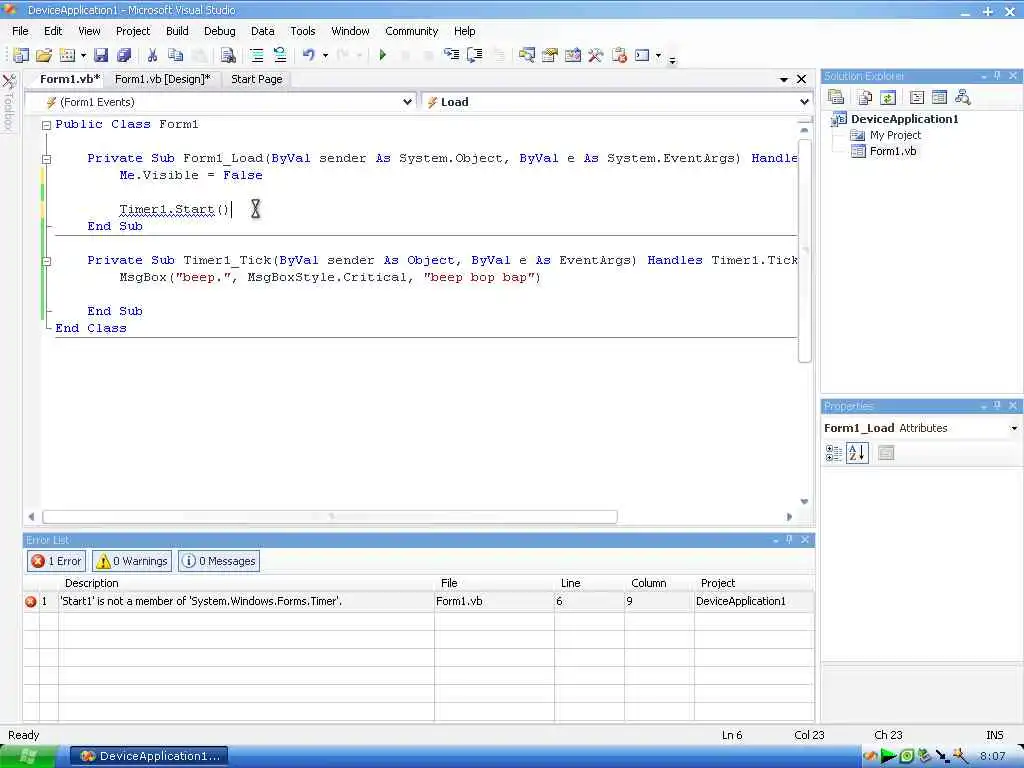Toggle the 1 Error filter button
Viewport: 1024px width, 768px height.
pos(57,561)
